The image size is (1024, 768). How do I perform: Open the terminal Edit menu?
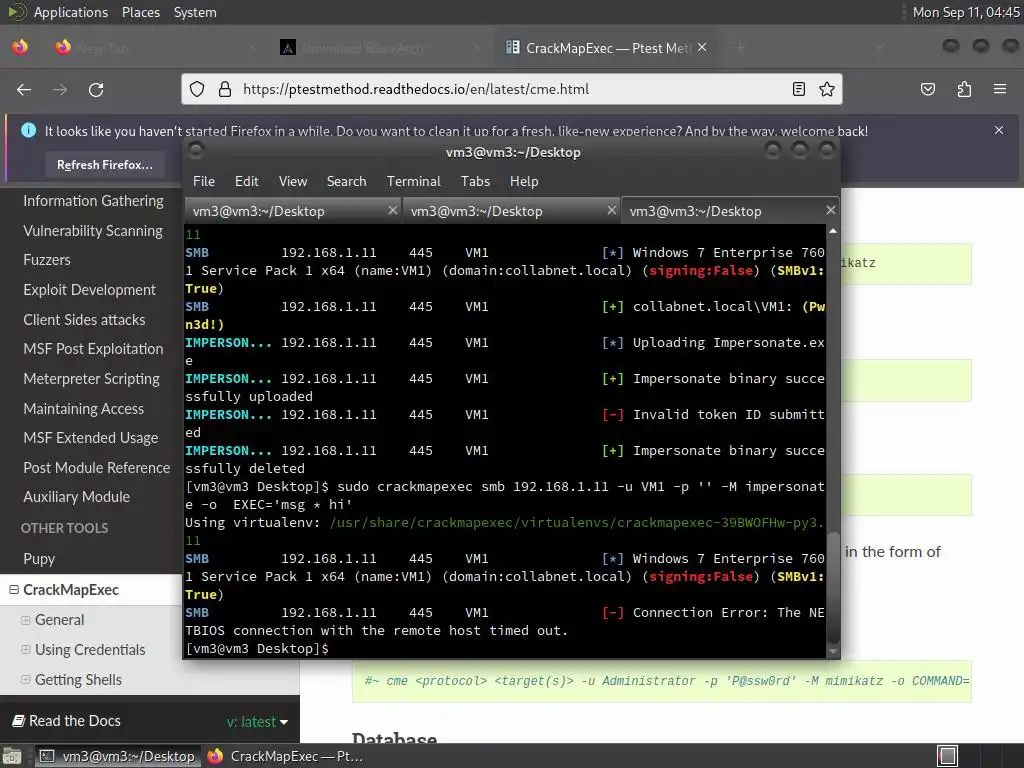pyautogui.click(x=247, y=181)
